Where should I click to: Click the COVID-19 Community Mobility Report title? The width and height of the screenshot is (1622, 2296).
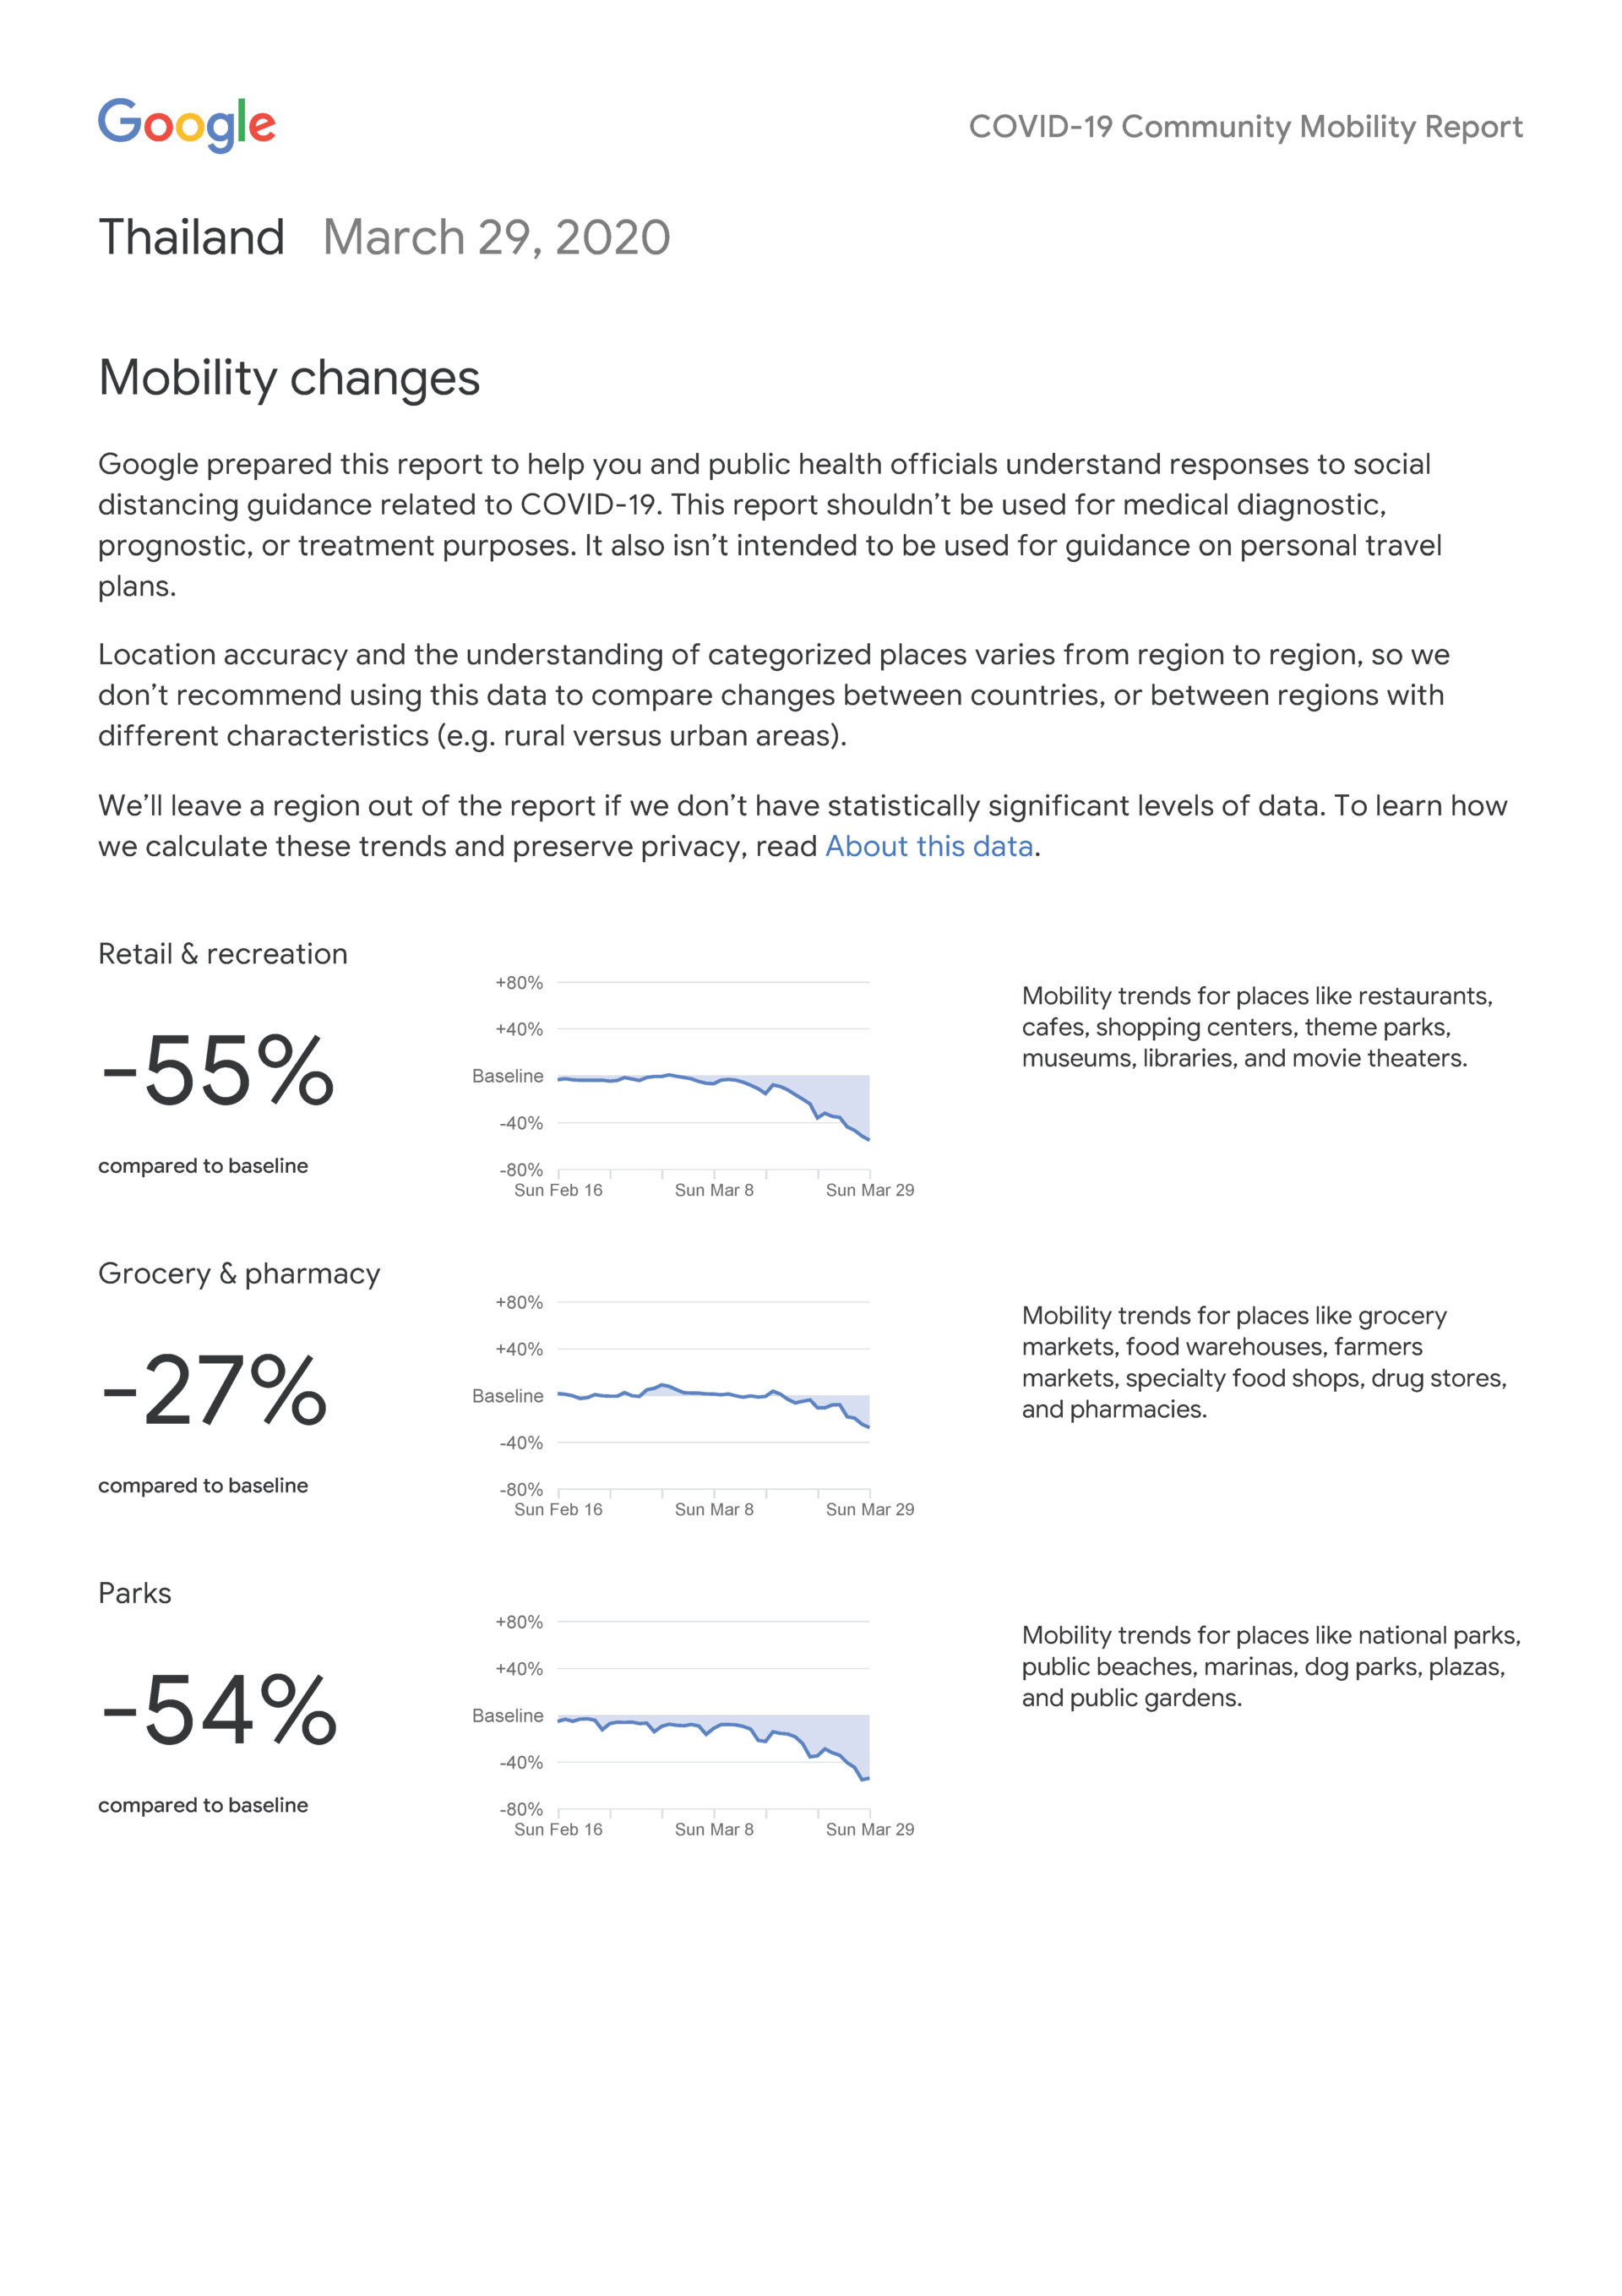coord(1245,127)
